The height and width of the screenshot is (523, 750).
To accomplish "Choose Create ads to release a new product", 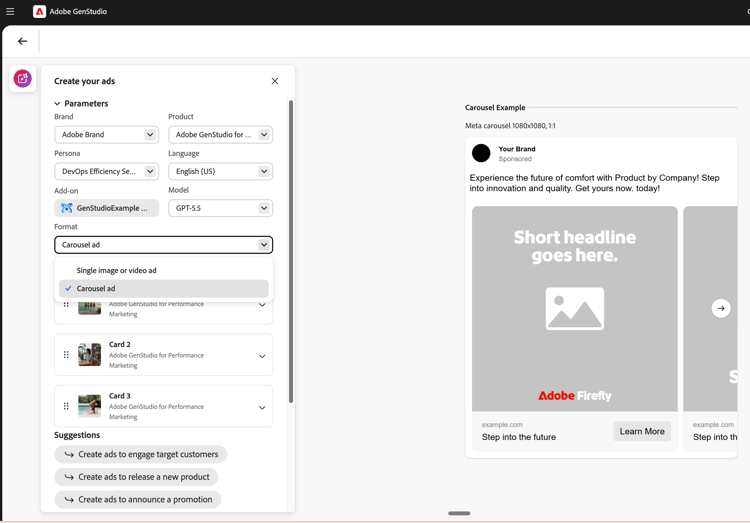I will point(136,477).
